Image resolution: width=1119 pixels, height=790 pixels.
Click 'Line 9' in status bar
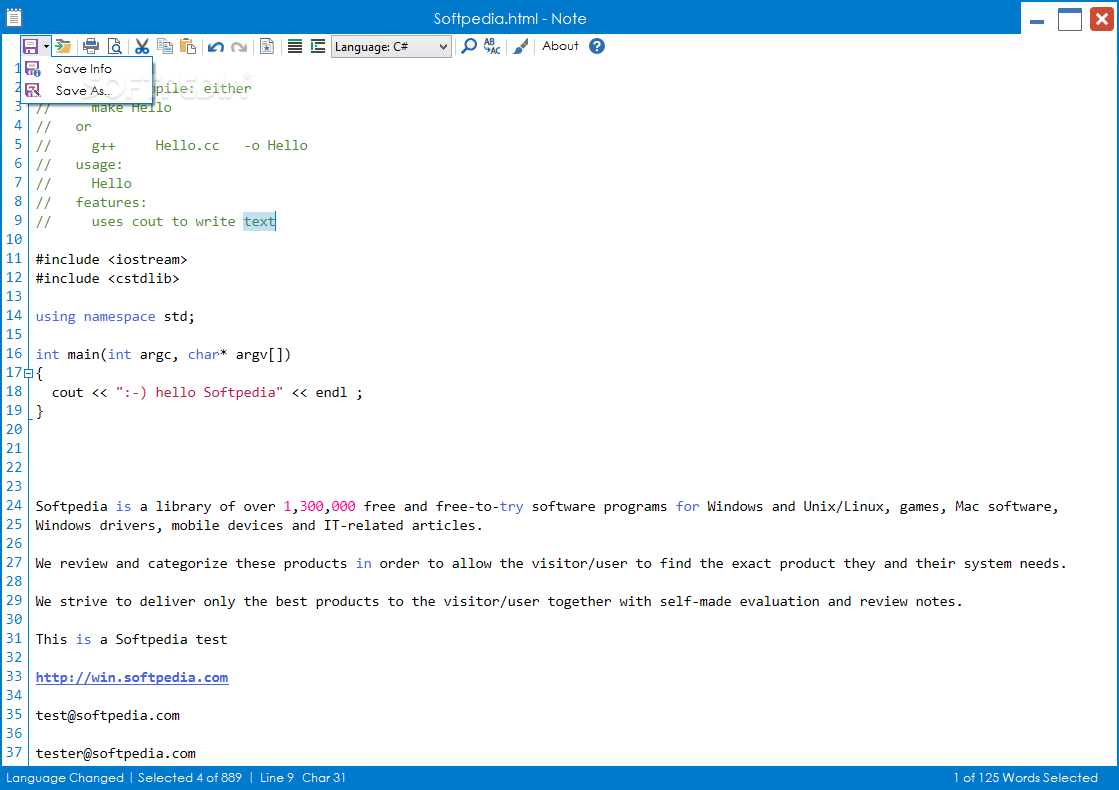[x=276, y=778]
